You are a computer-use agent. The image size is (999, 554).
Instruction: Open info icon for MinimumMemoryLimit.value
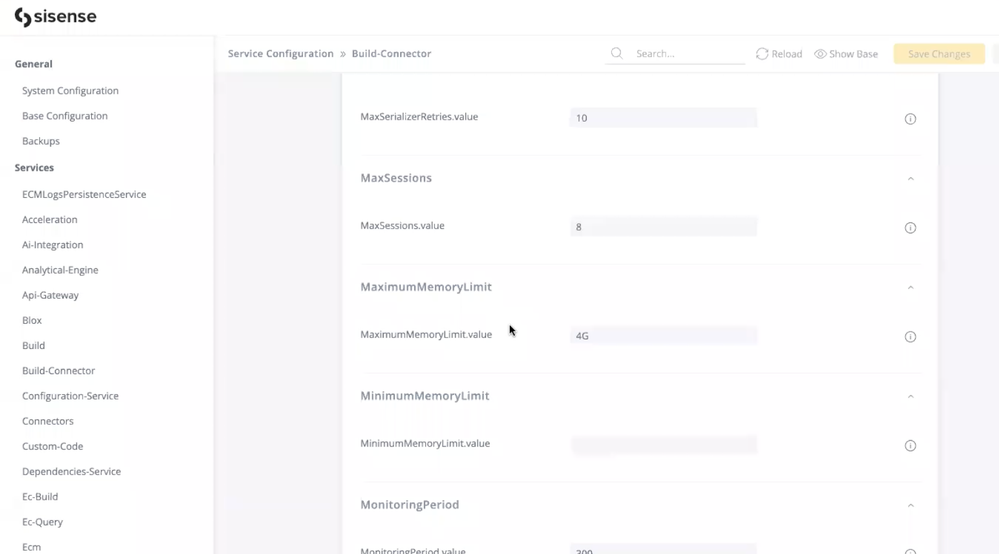(x=910, y=446)
